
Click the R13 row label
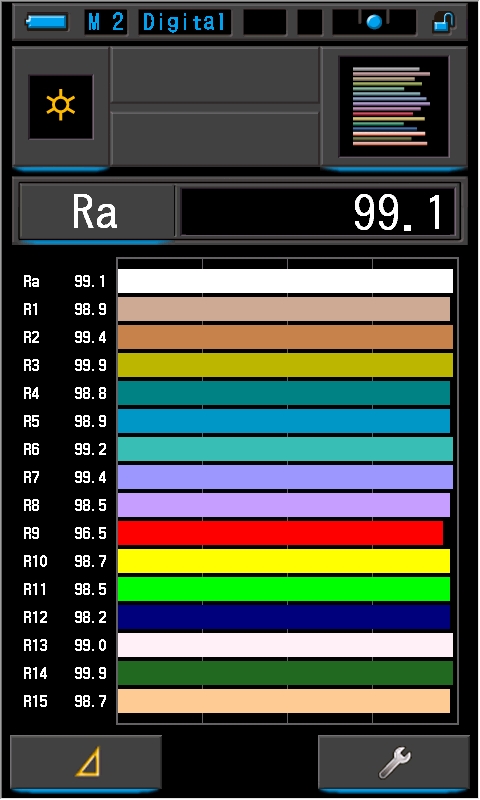[x=35, y=645]
